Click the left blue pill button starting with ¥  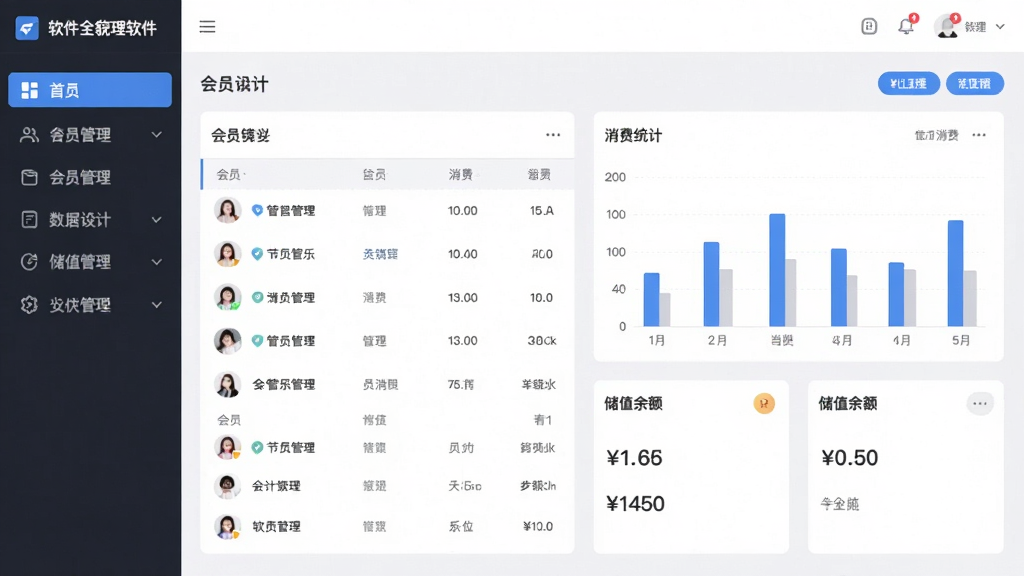908,84
